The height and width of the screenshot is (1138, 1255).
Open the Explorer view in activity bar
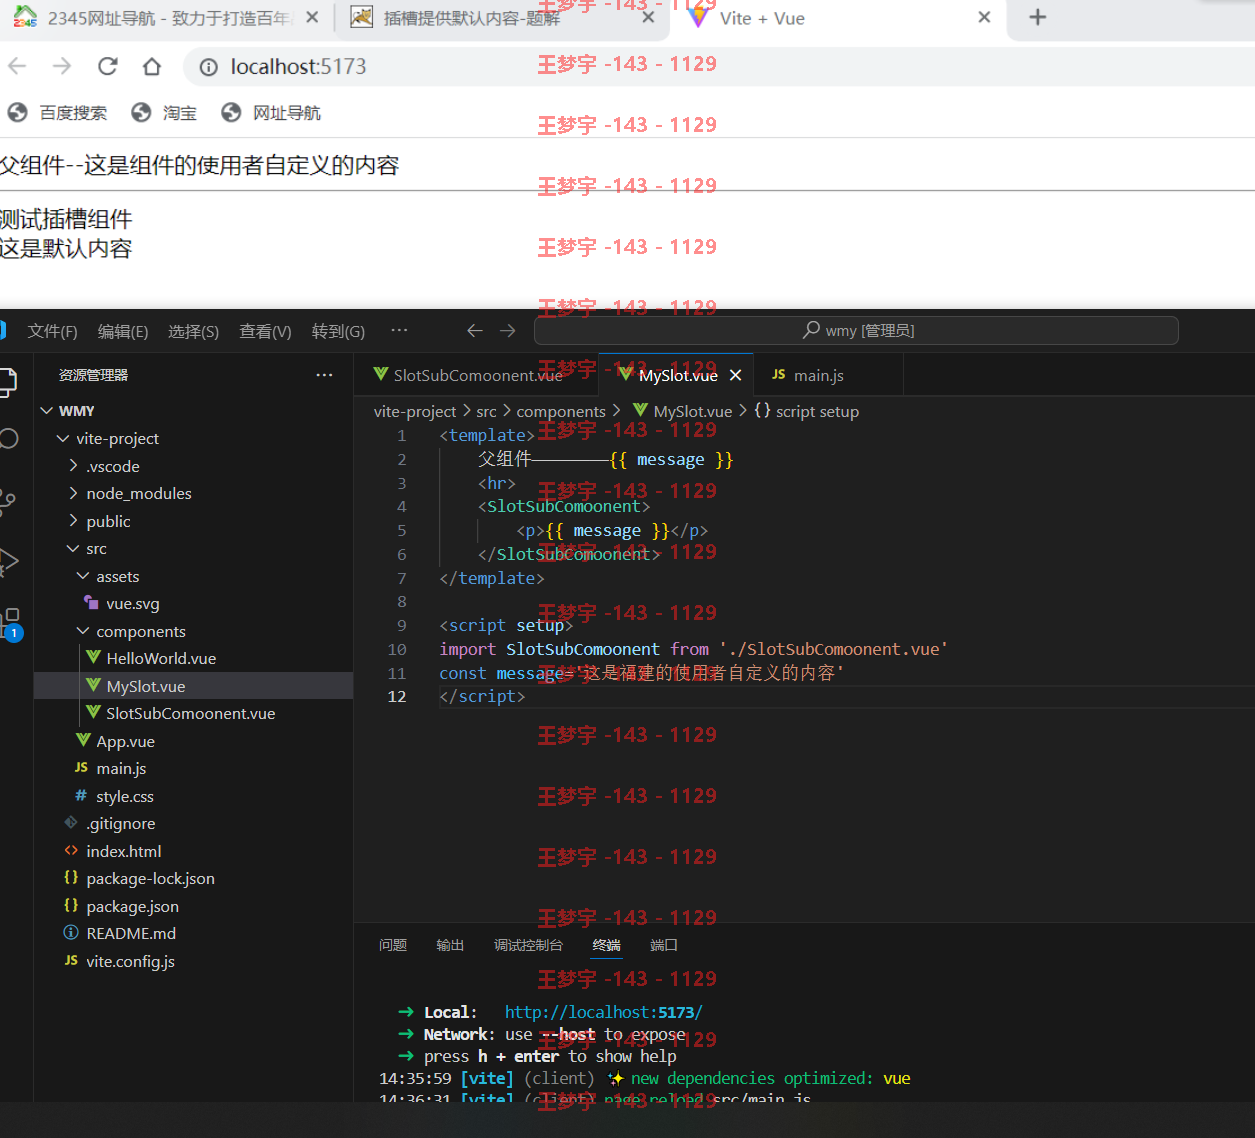(8, 381)
